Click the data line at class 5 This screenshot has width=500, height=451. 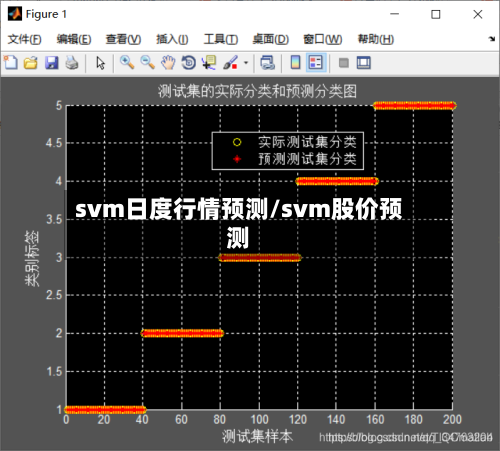pos(414,106)
